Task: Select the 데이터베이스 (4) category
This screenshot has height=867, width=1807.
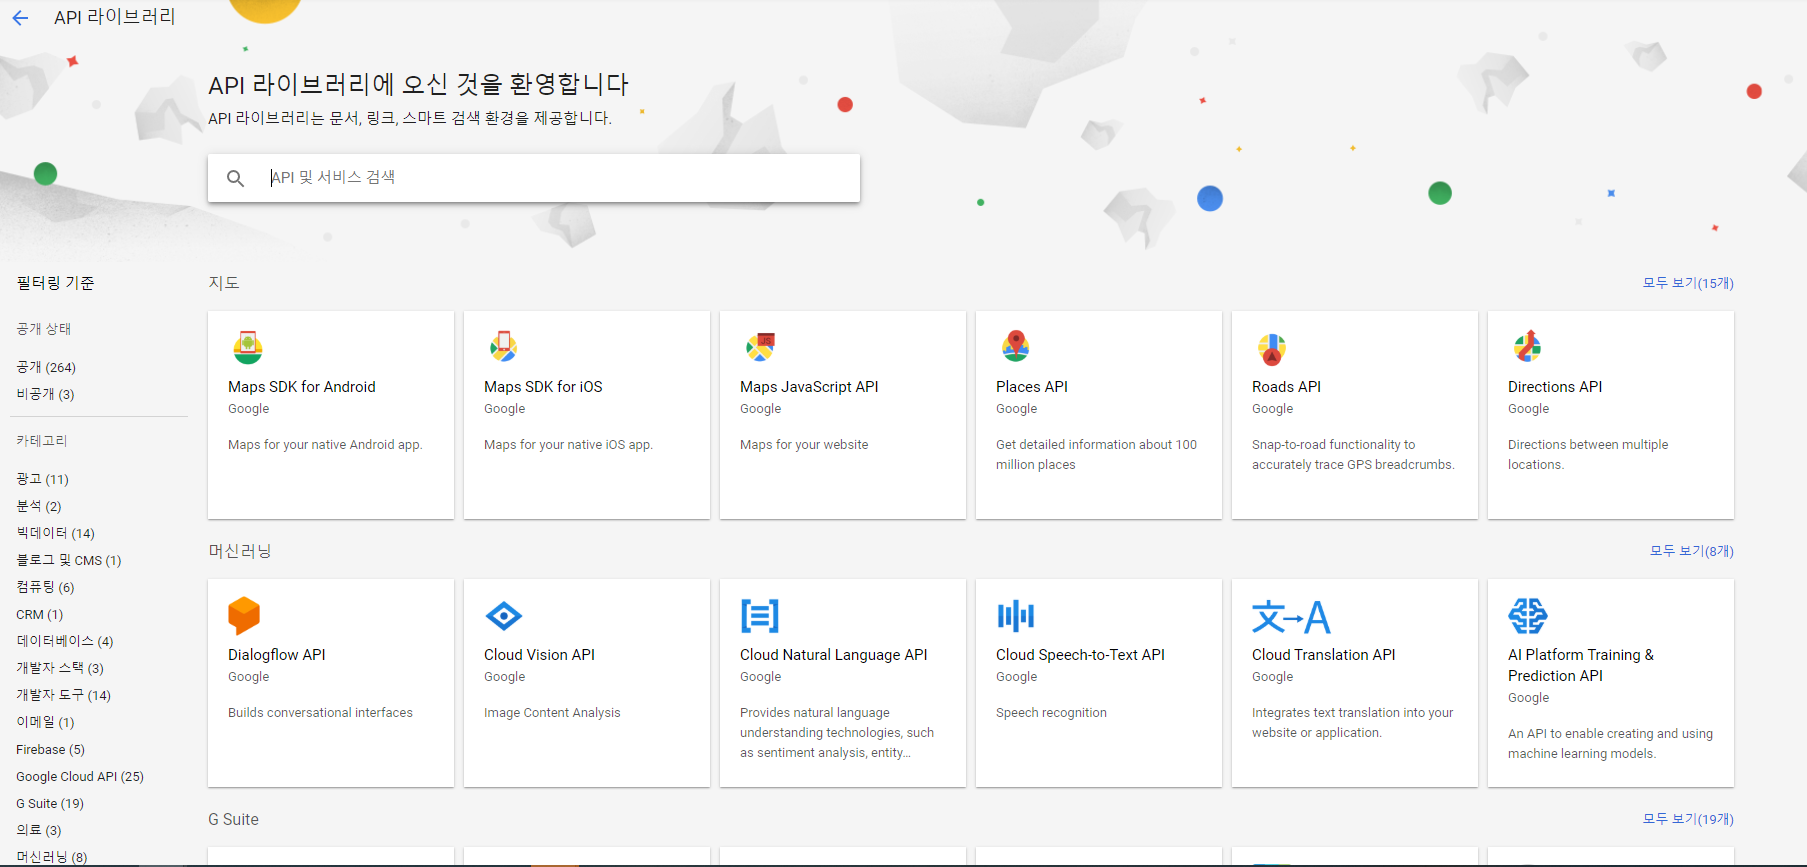Action: pos(65,641)
